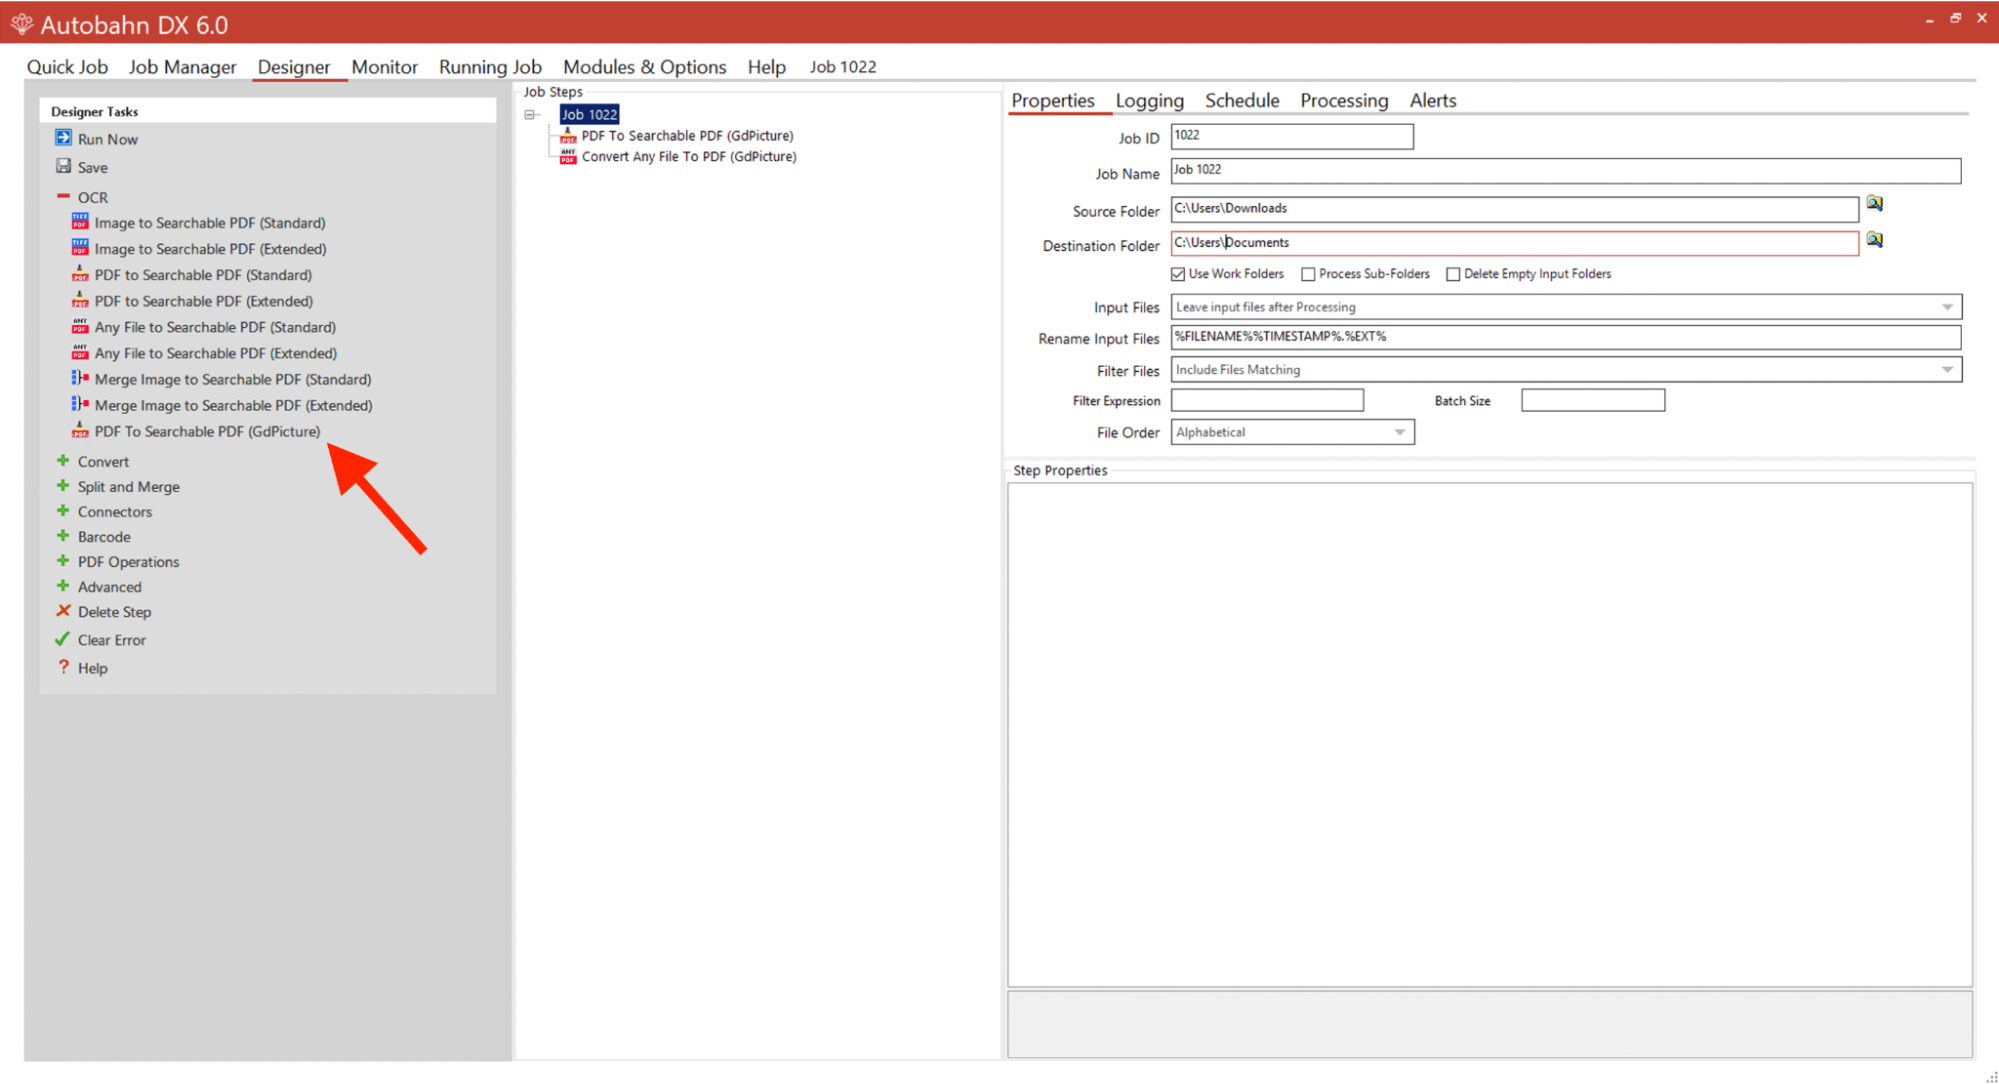Expand the Convert task group
Image resolution: width=1999 pixels, height=1084 pixels.
click(x=63, y=461)
